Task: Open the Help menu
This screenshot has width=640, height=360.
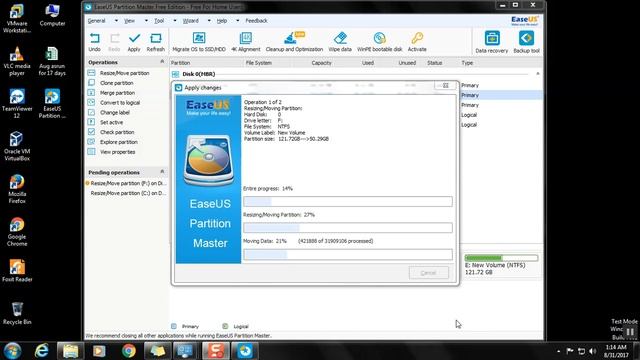Action: [x=222, y=21]
